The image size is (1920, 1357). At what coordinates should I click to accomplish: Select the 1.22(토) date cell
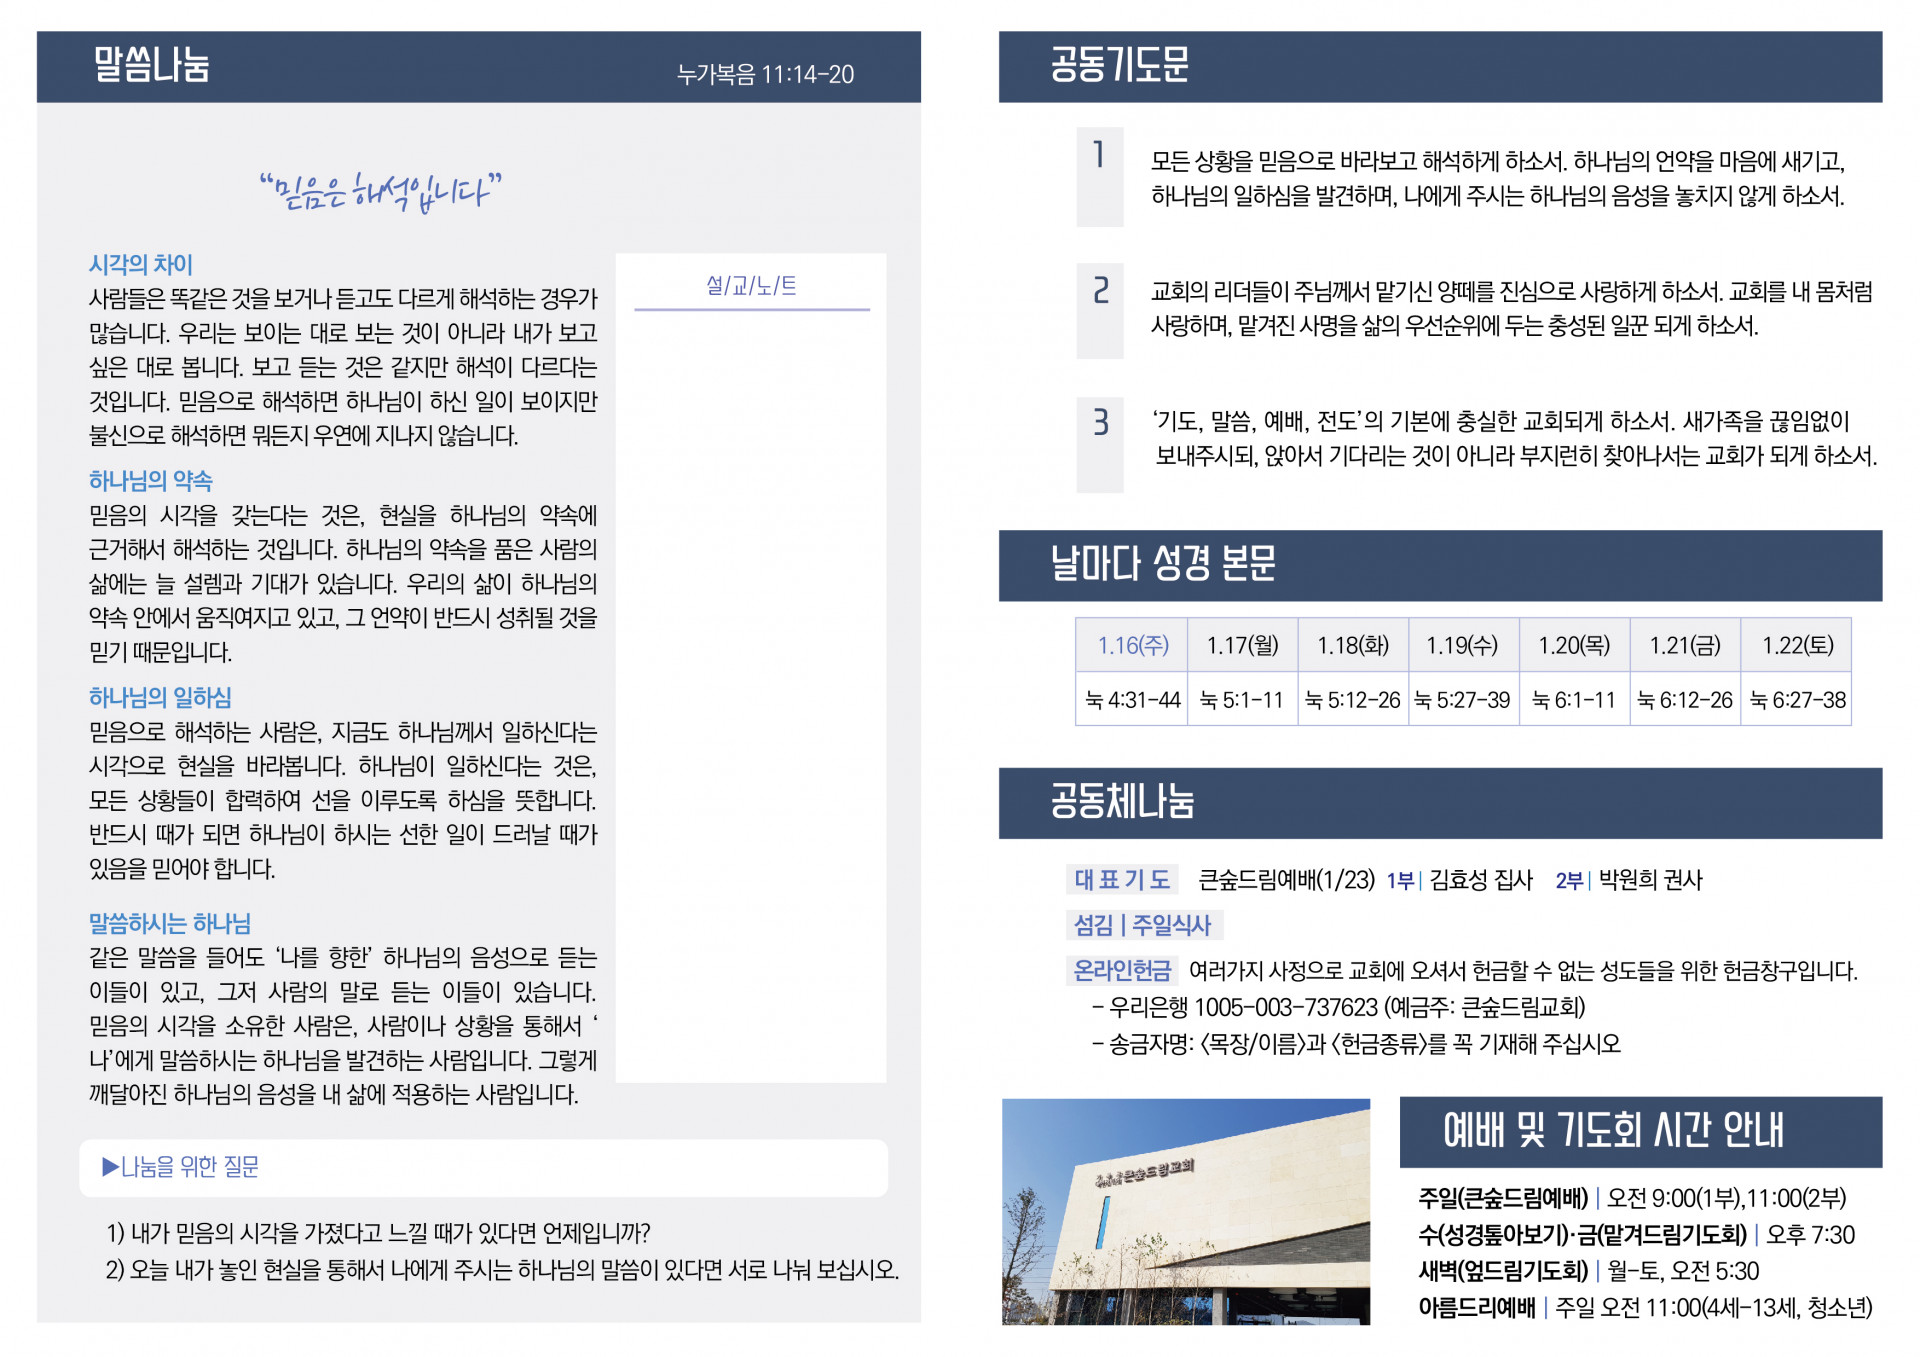point(1797,645)
